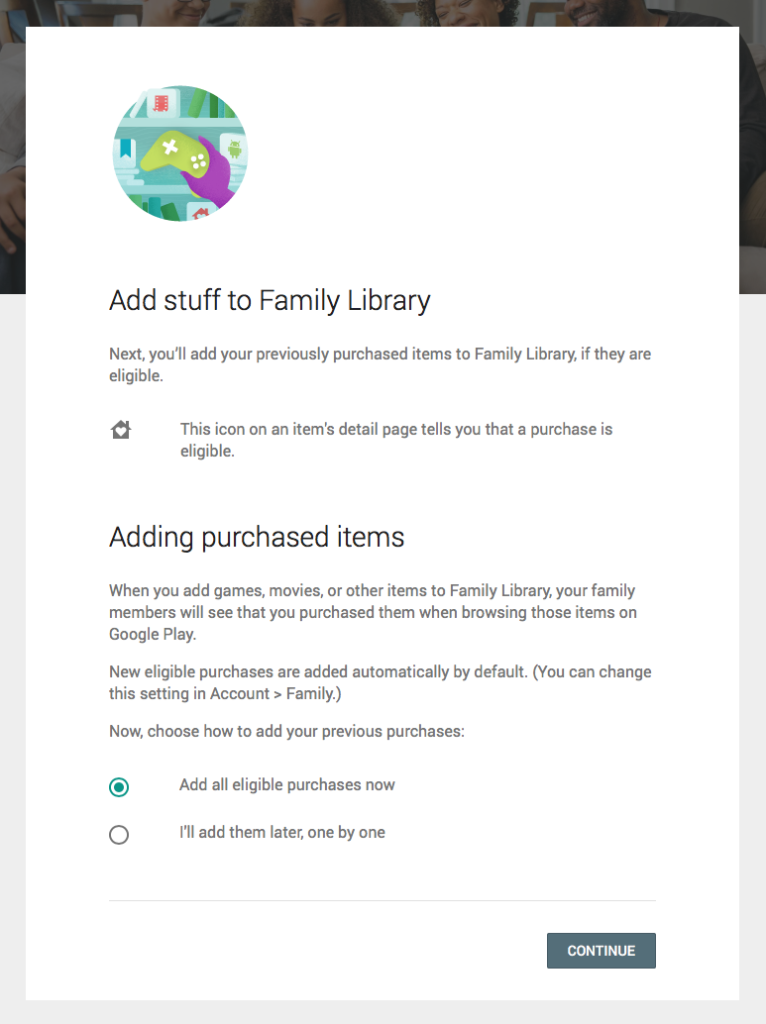Click the 'Adding purchased items' heading

(256, 537)
